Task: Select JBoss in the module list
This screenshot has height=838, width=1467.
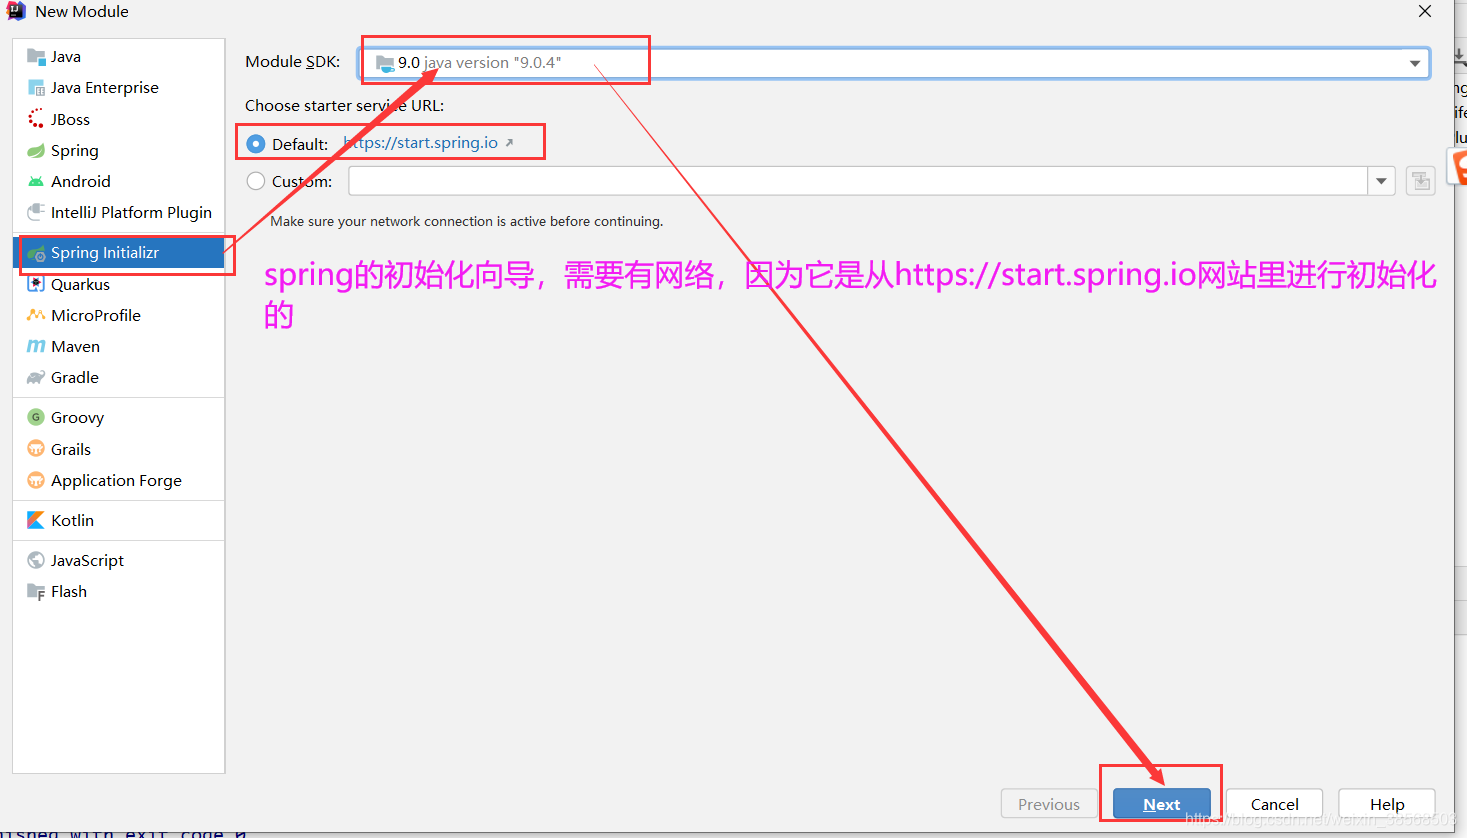Action: 119,119
